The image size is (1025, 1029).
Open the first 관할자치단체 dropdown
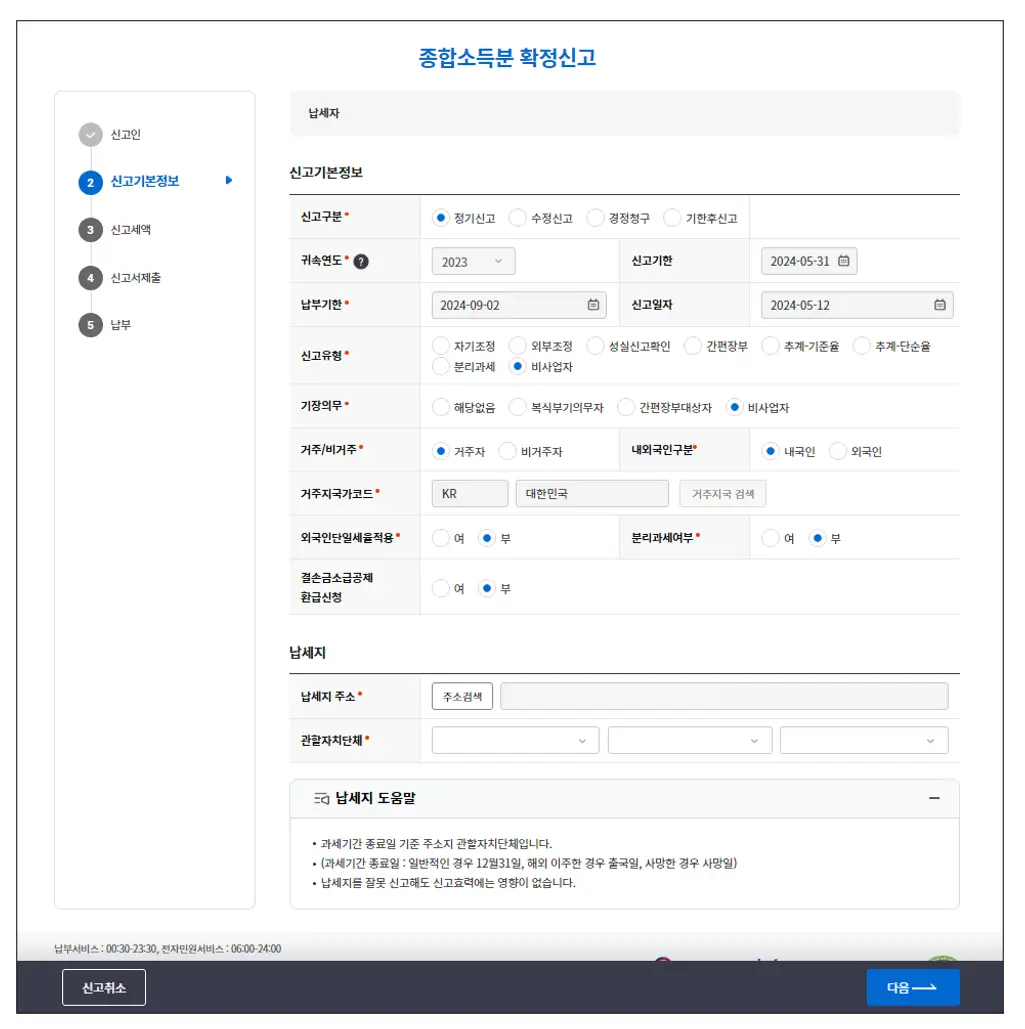[x=515, y=740]
